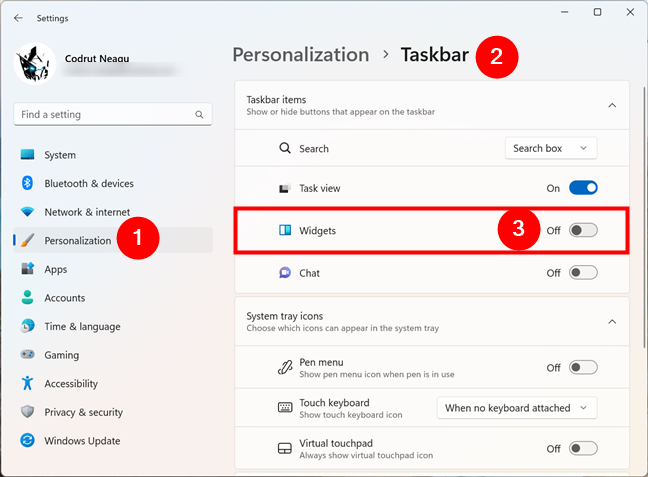Open Privacy & security
Image resolution: width=648 pixels, height=477 pixels.
113,412
